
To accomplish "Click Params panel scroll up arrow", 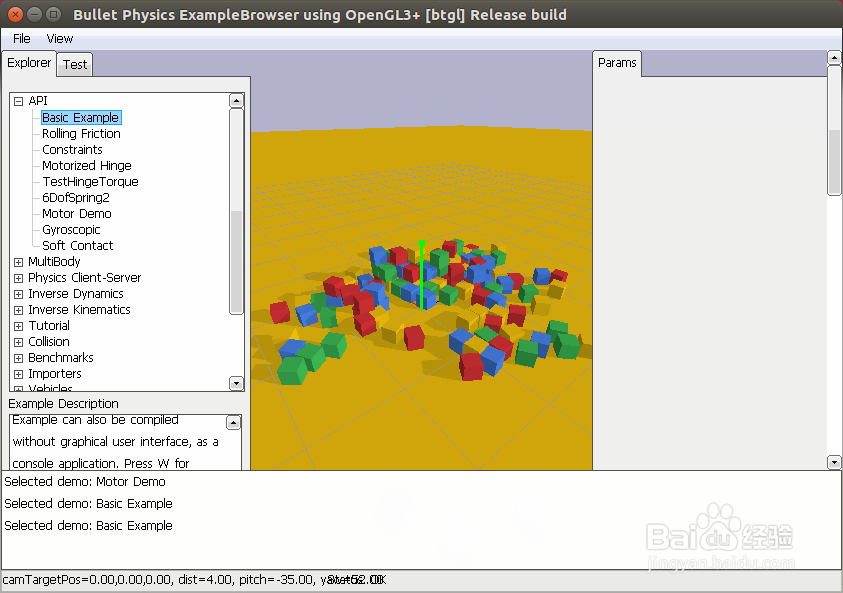I will (834, 57).
